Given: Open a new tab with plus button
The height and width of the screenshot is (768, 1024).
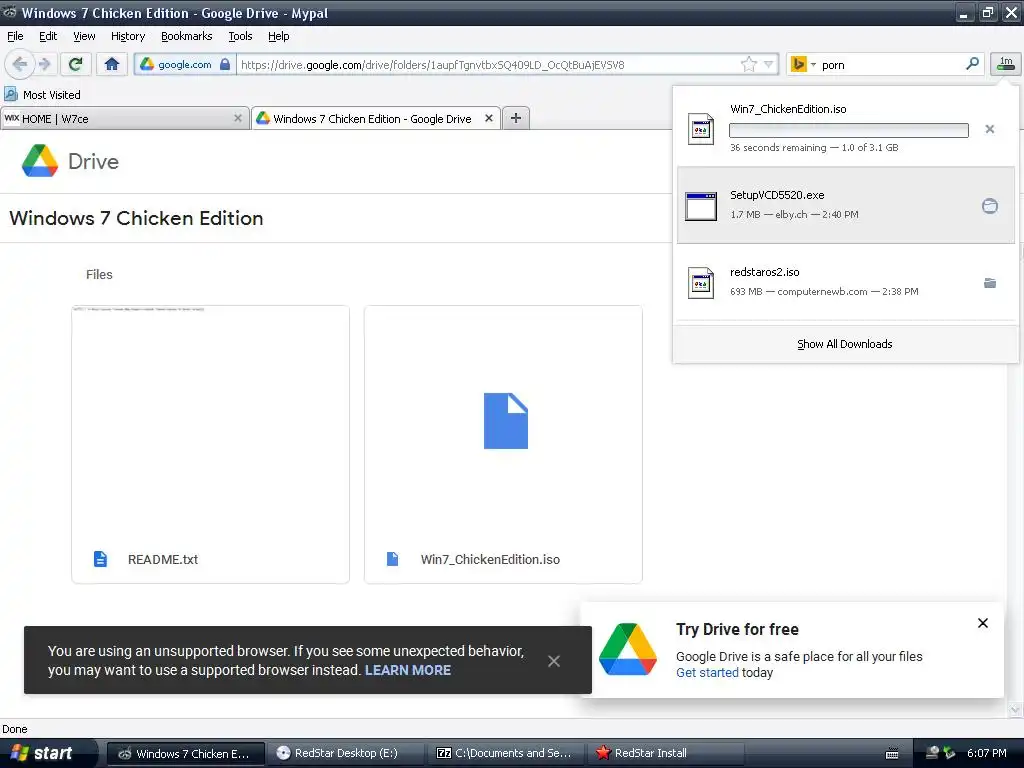Looking at the screenshot, I should click(x=516, y=118).
